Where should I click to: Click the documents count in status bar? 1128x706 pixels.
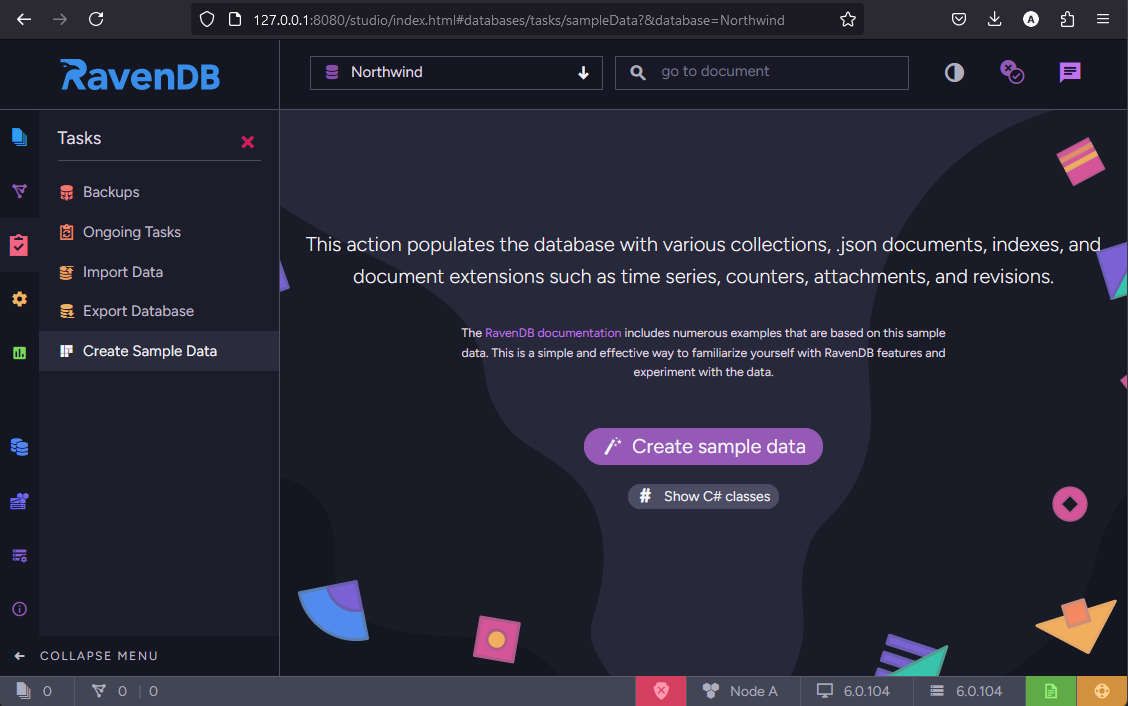pyautogui.click(x=35, y=691)
